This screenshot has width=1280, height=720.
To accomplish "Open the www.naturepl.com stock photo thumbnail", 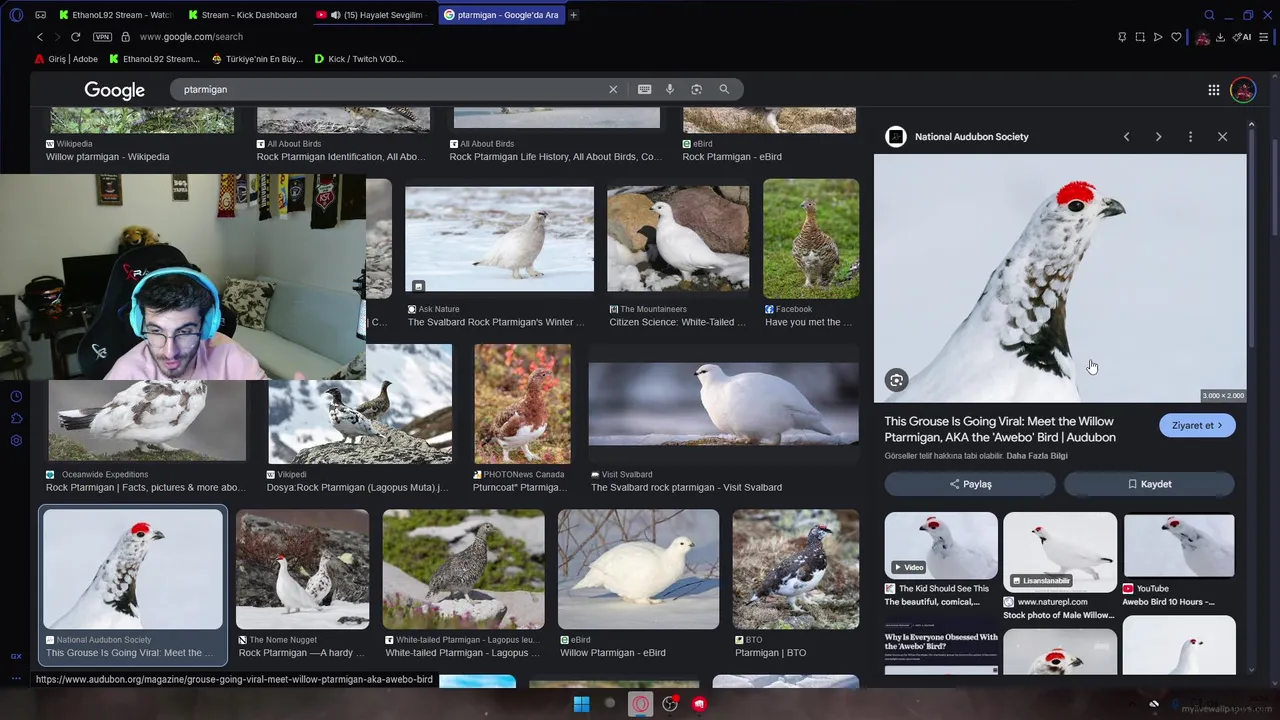I will [1059, 552].
